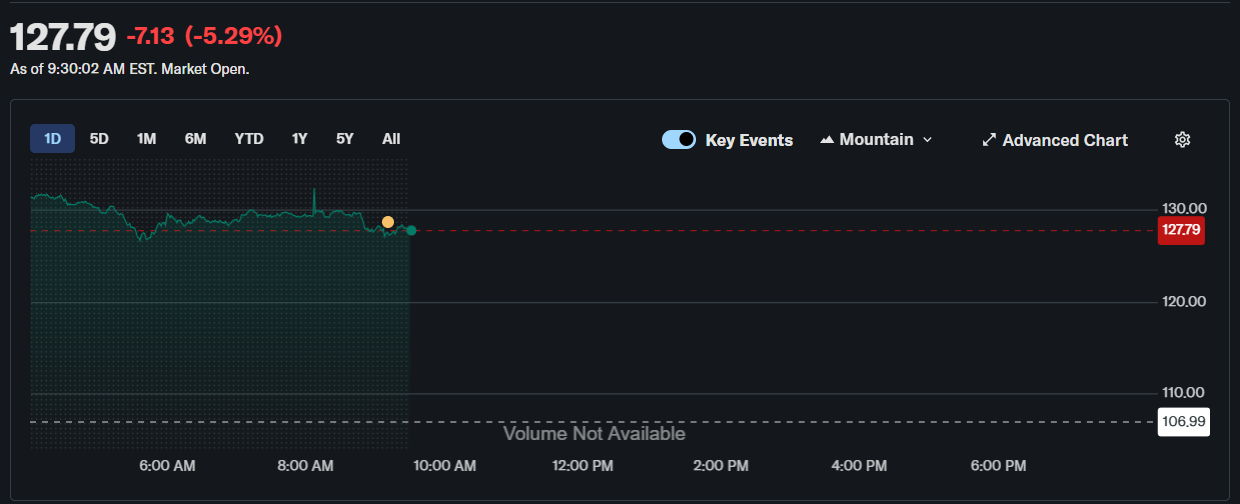Switch to the 5D time range
Screen dimensions: 1240x504
tap(99, 139)
